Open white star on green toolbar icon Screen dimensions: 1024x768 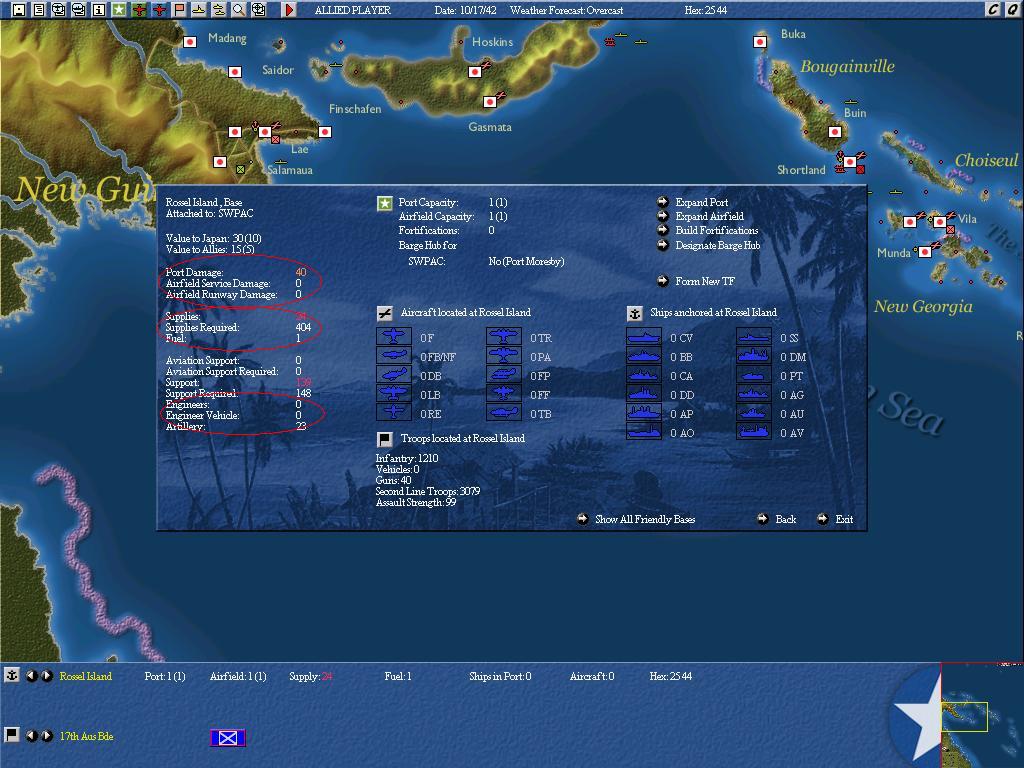tap(119, 10)
